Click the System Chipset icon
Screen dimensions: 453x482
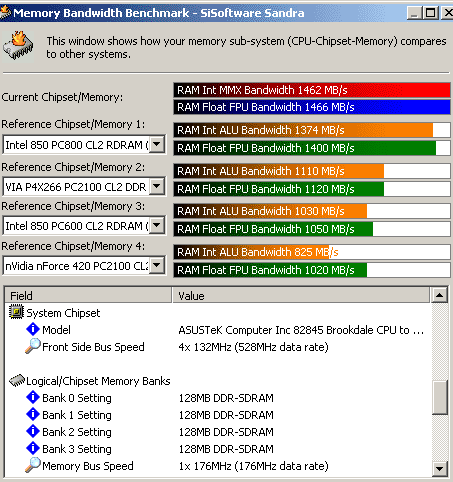point(16,312)
